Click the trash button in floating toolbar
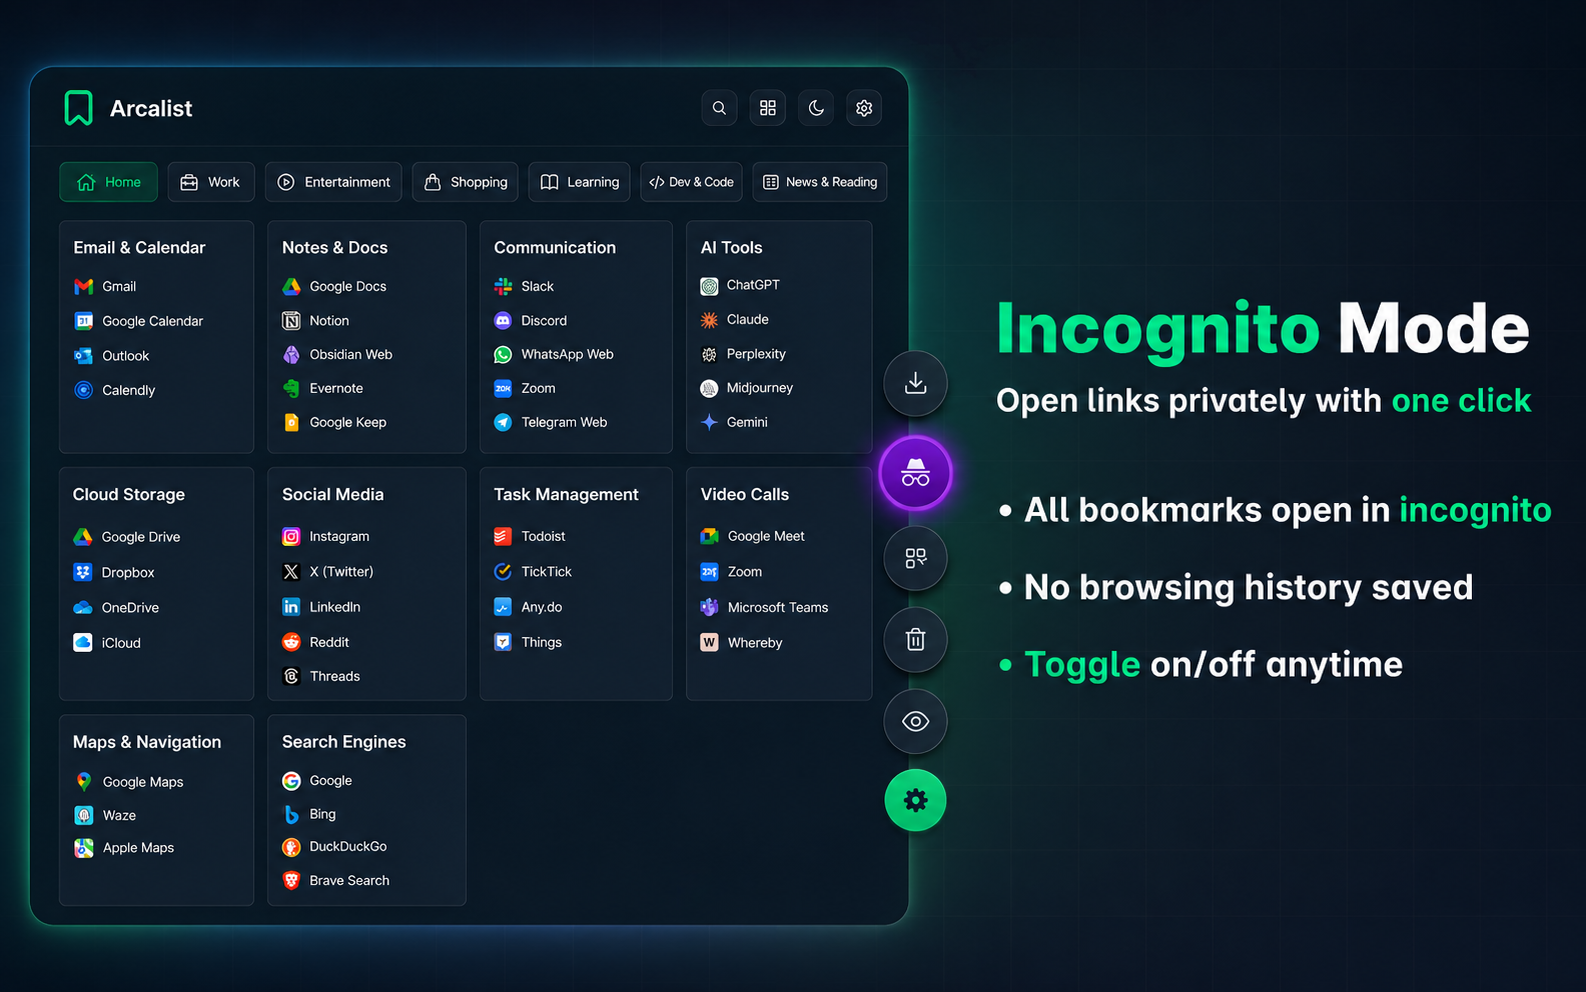 [x=915, y=639]
